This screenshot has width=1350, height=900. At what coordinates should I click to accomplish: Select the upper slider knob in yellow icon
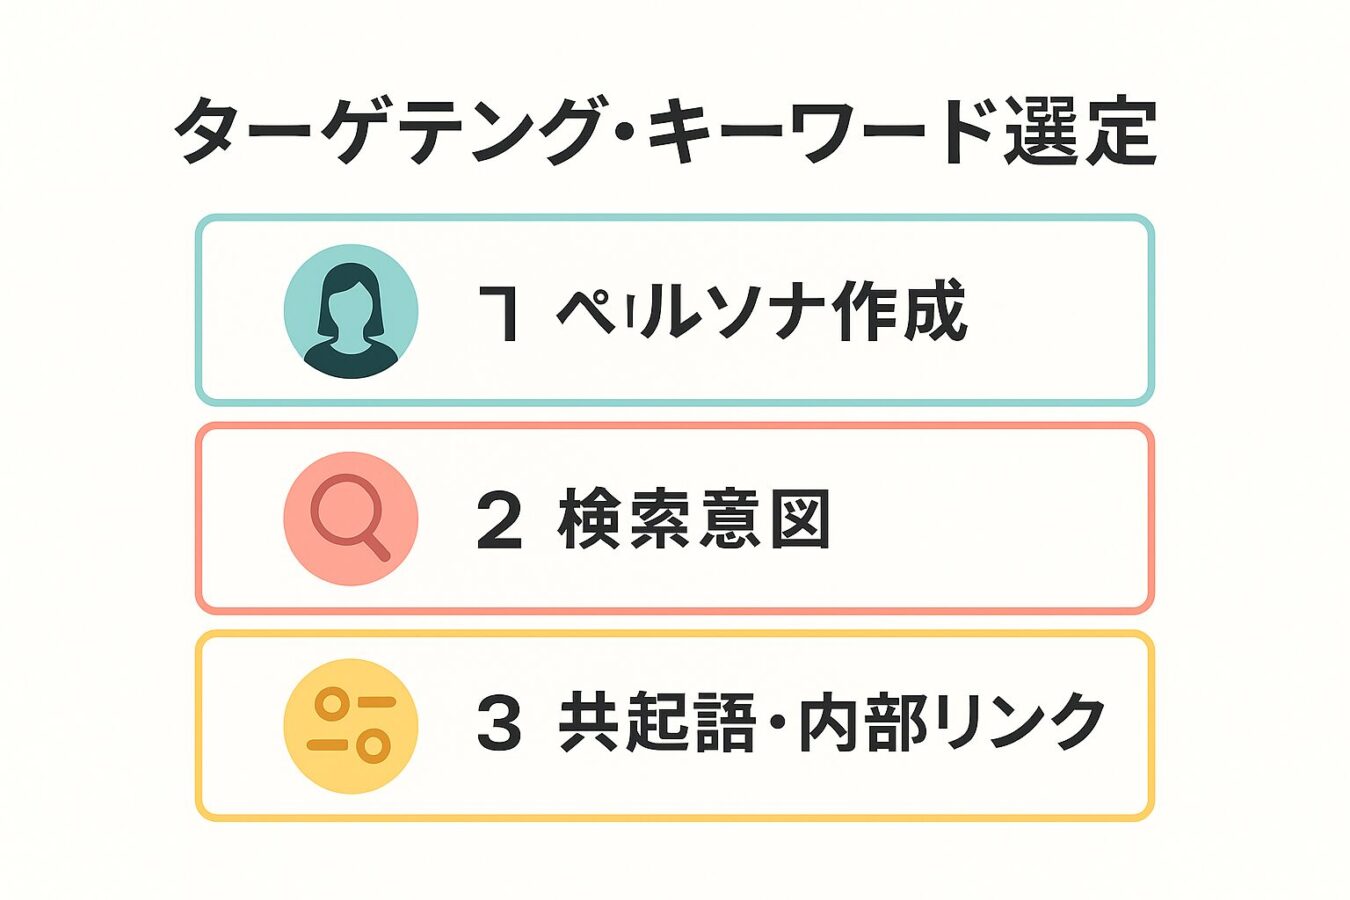(330, 704)
